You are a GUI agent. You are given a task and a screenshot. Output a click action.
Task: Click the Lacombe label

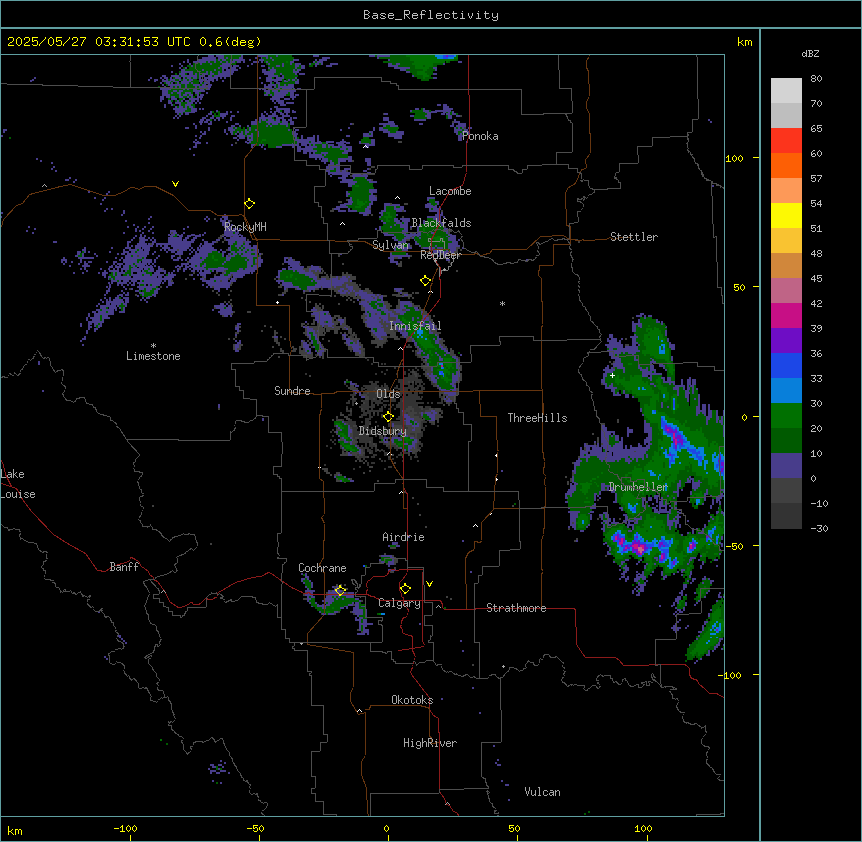[x=450, y=191]
